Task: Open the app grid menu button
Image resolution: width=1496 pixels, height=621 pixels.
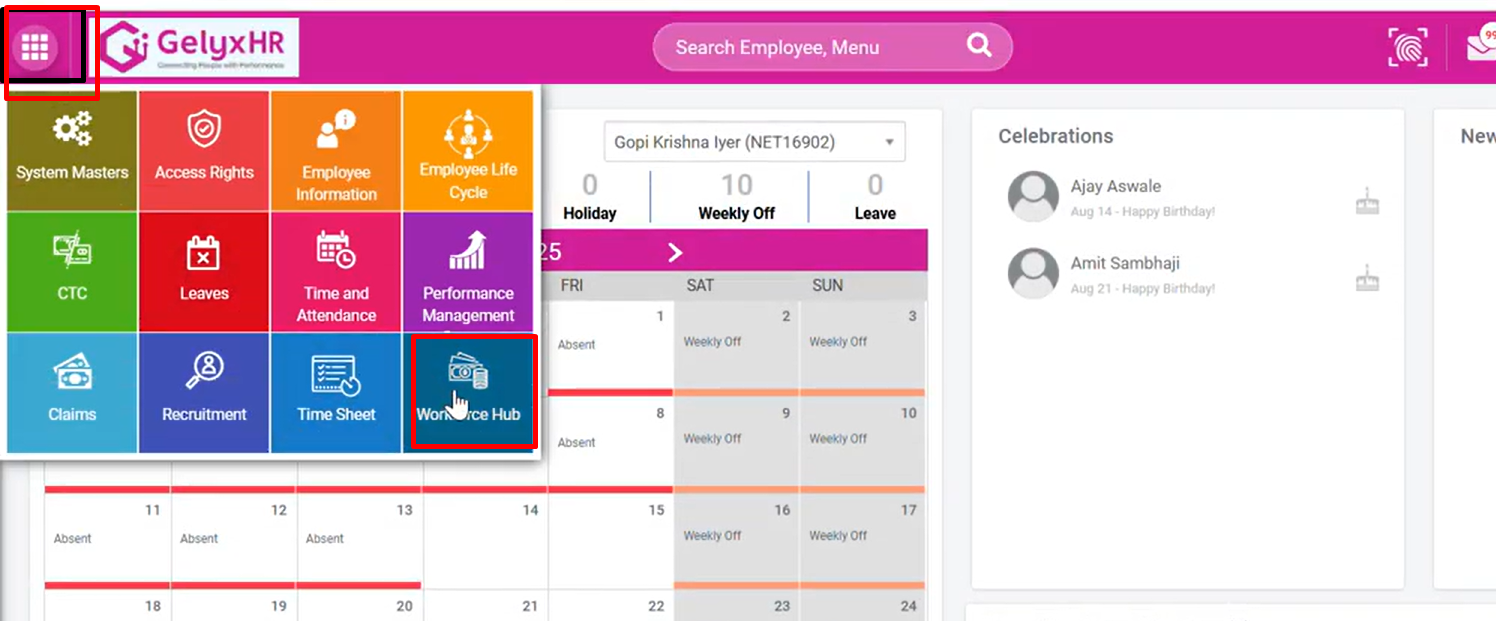Action: [36, 47]
